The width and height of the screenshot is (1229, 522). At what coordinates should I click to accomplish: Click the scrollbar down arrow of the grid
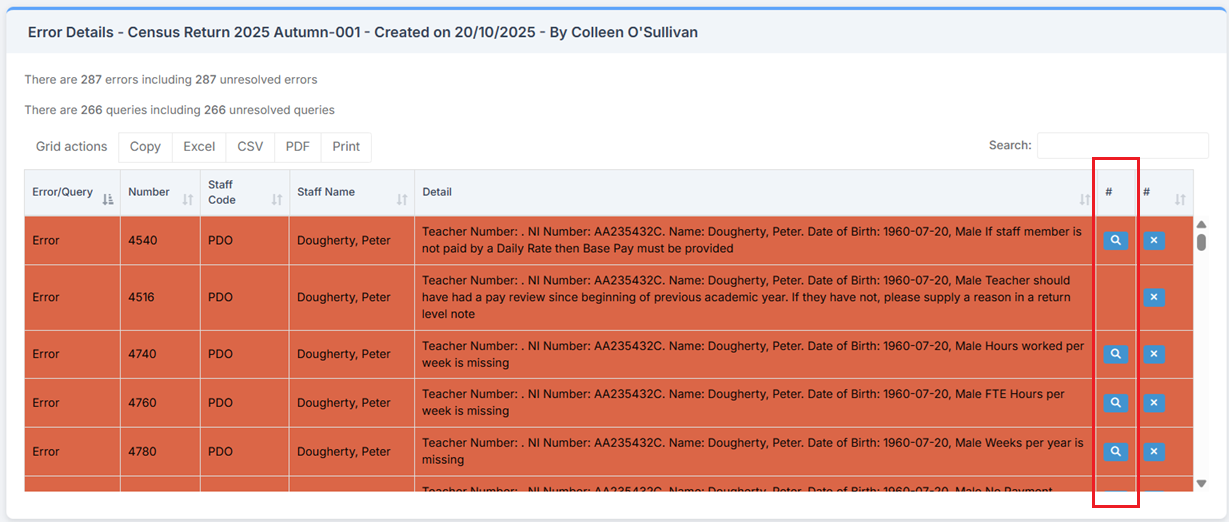(1201, 484)
